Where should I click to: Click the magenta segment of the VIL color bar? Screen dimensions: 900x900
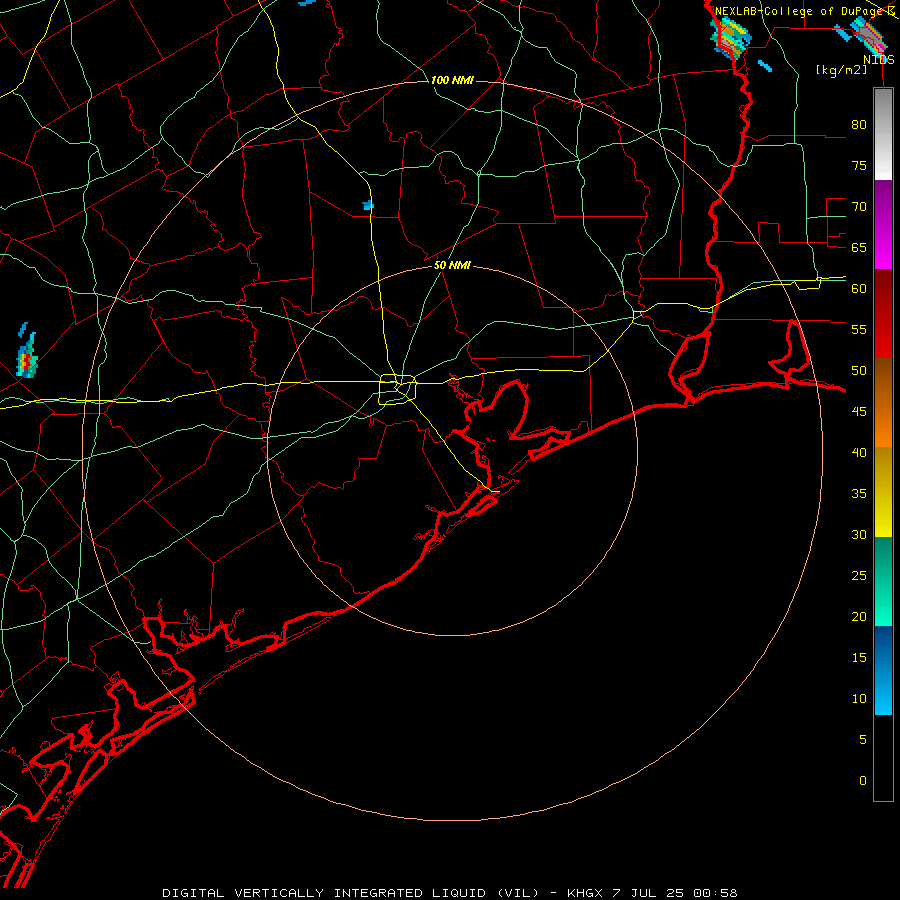pyautogui.click(x=883, y=224)
